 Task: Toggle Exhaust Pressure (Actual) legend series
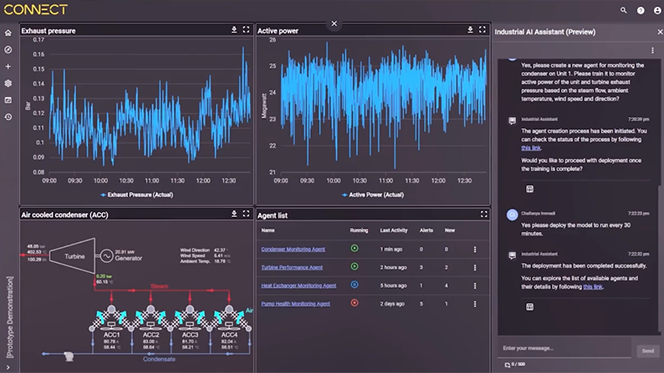[137, 195]
